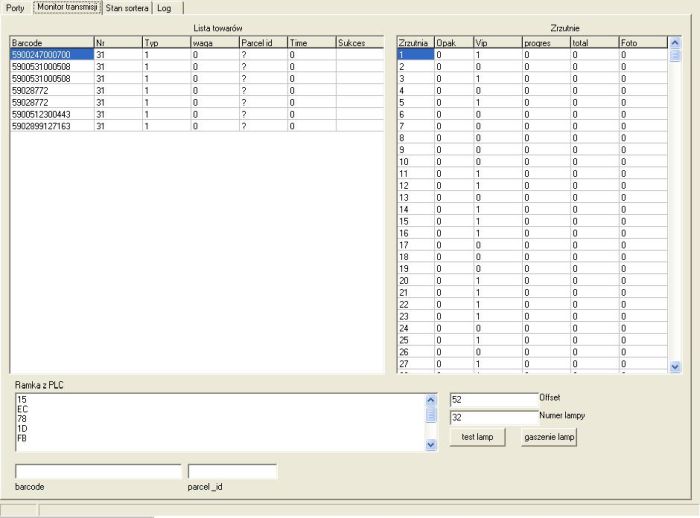Viewport: 700px width, 518px height.
Task: Click the parcel_id text field
Action: 232,471
